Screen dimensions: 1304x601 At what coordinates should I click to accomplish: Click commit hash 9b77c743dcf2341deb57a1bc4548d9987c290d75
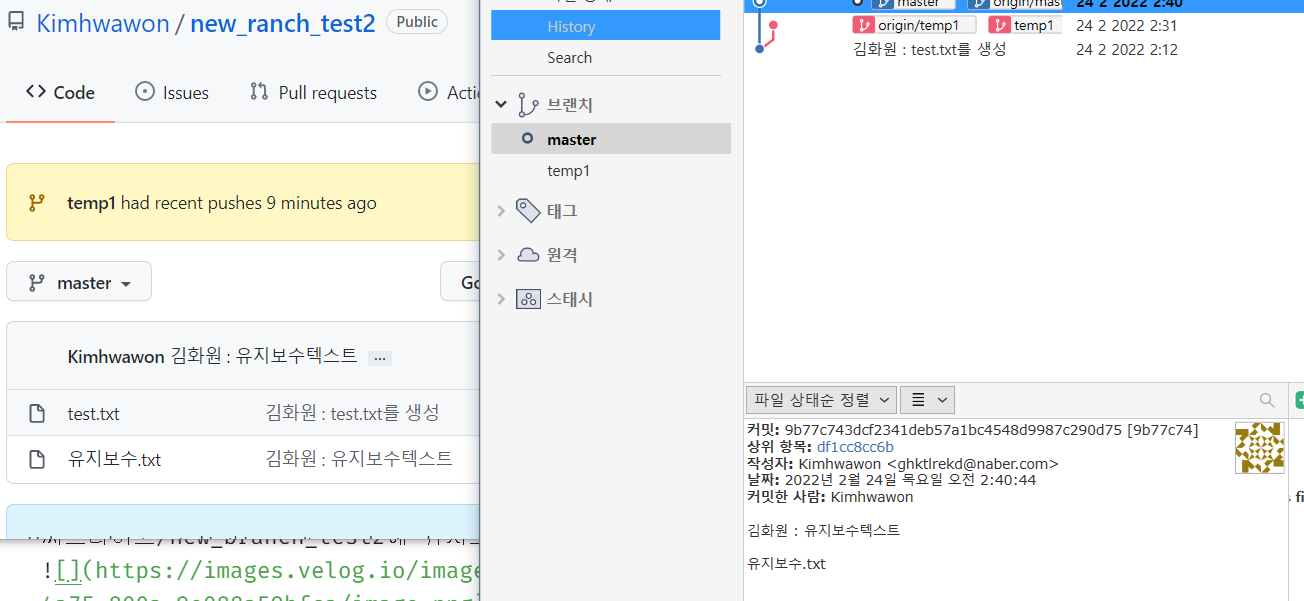(x=953, y=430)
